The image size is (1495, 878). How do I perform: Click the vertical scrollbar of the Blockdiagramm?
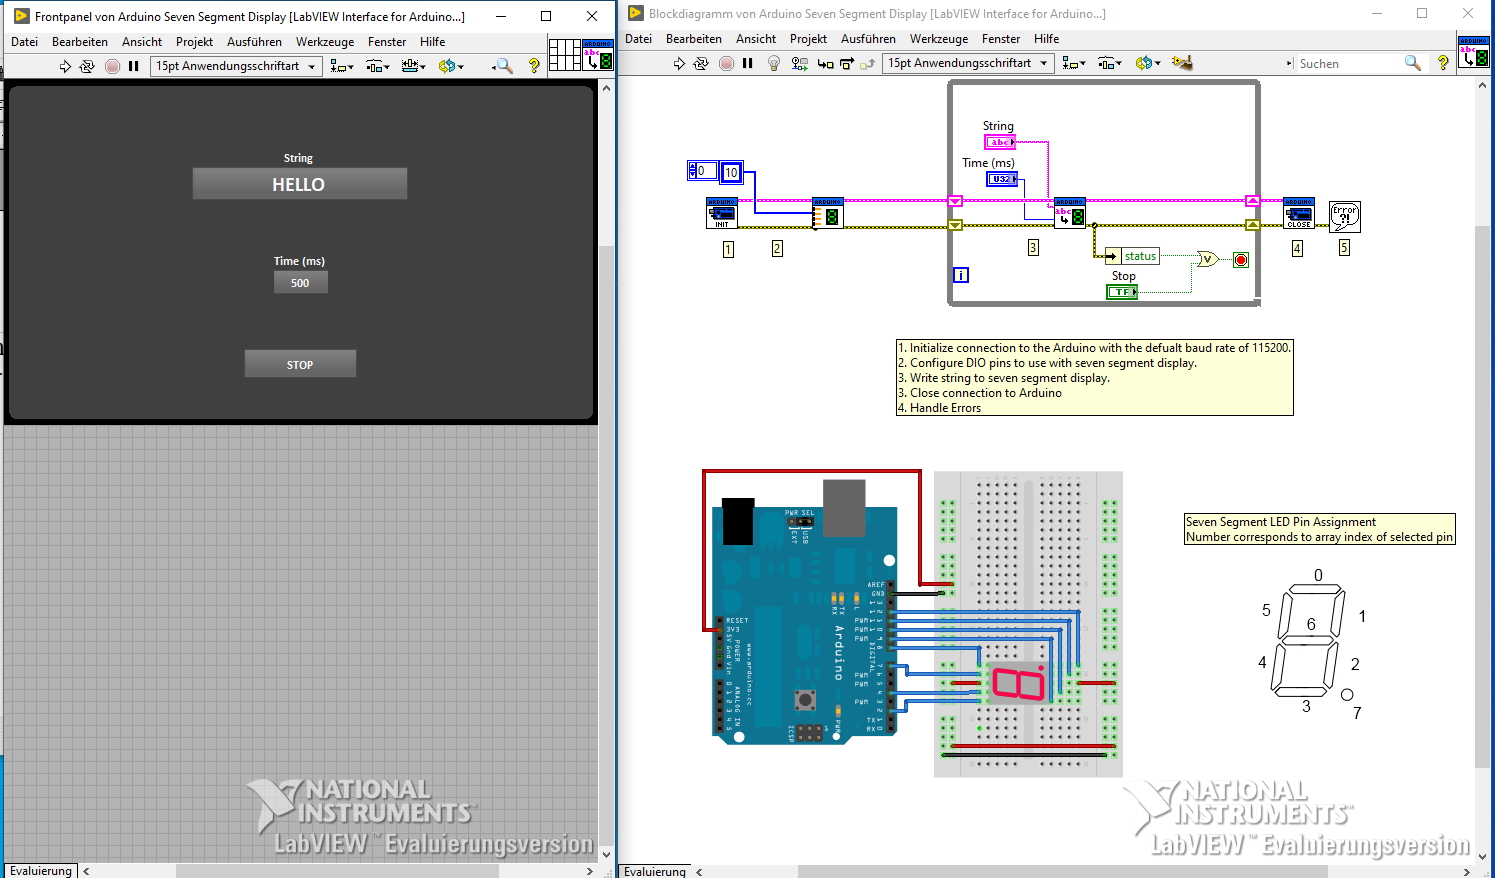pos(1483,496)
